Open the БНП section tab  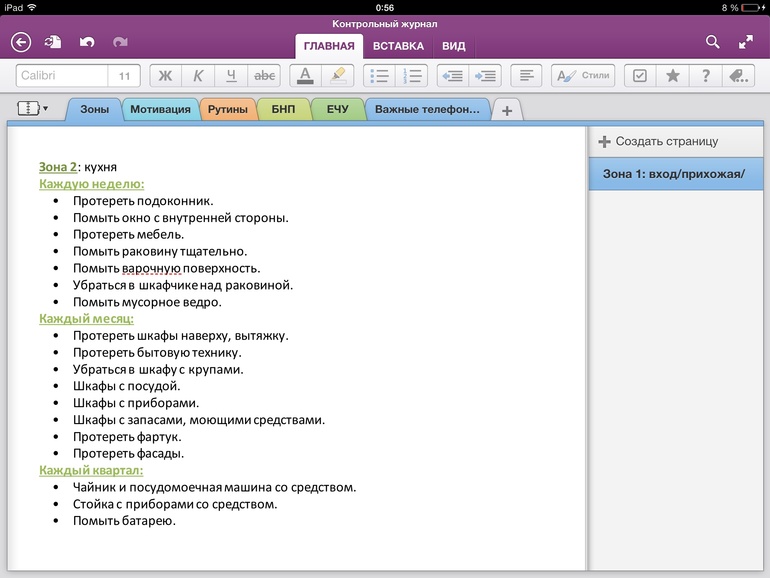point(283,109)
